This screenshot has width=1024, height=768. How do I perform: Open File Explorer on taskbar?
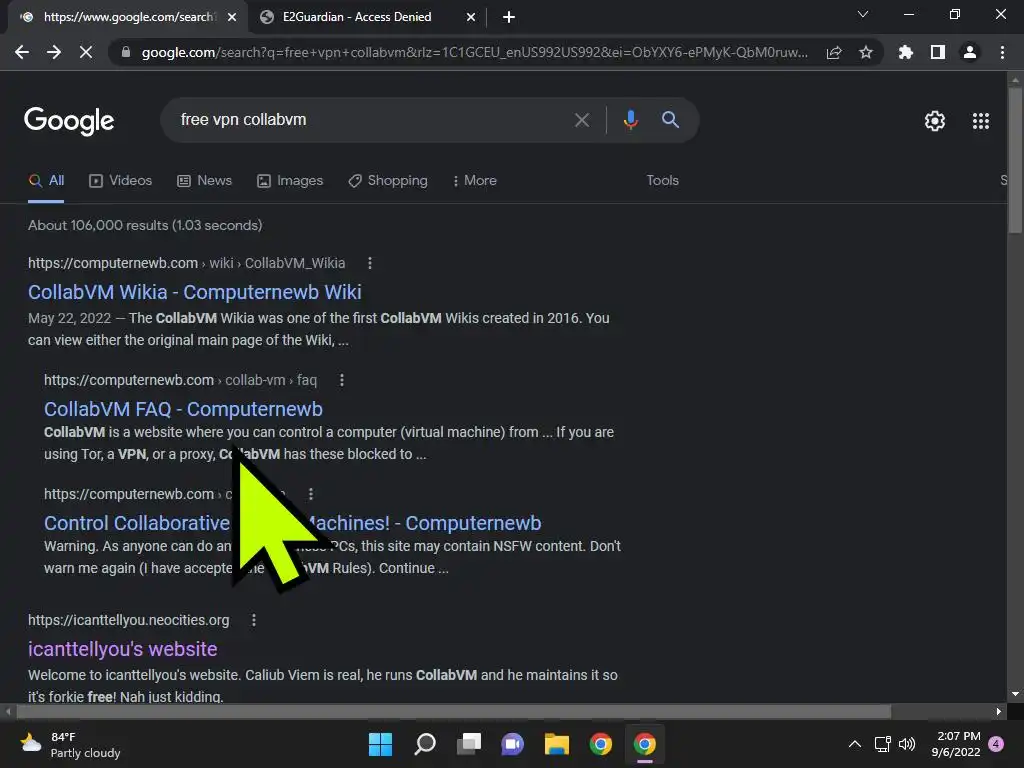556,744
